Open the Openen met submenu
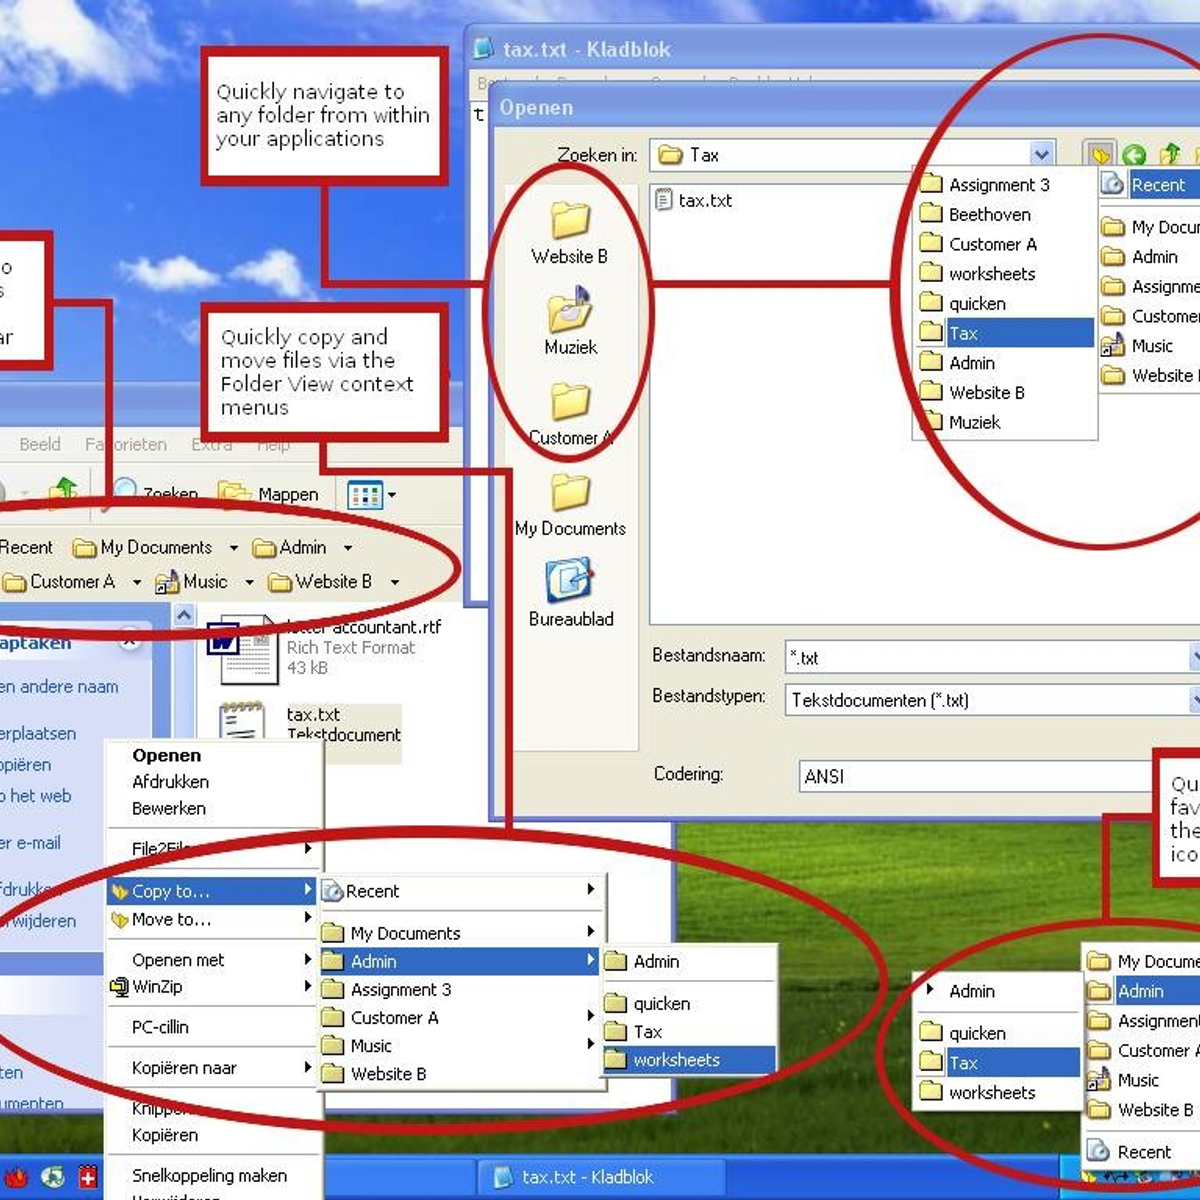 (x=212, y=960)
